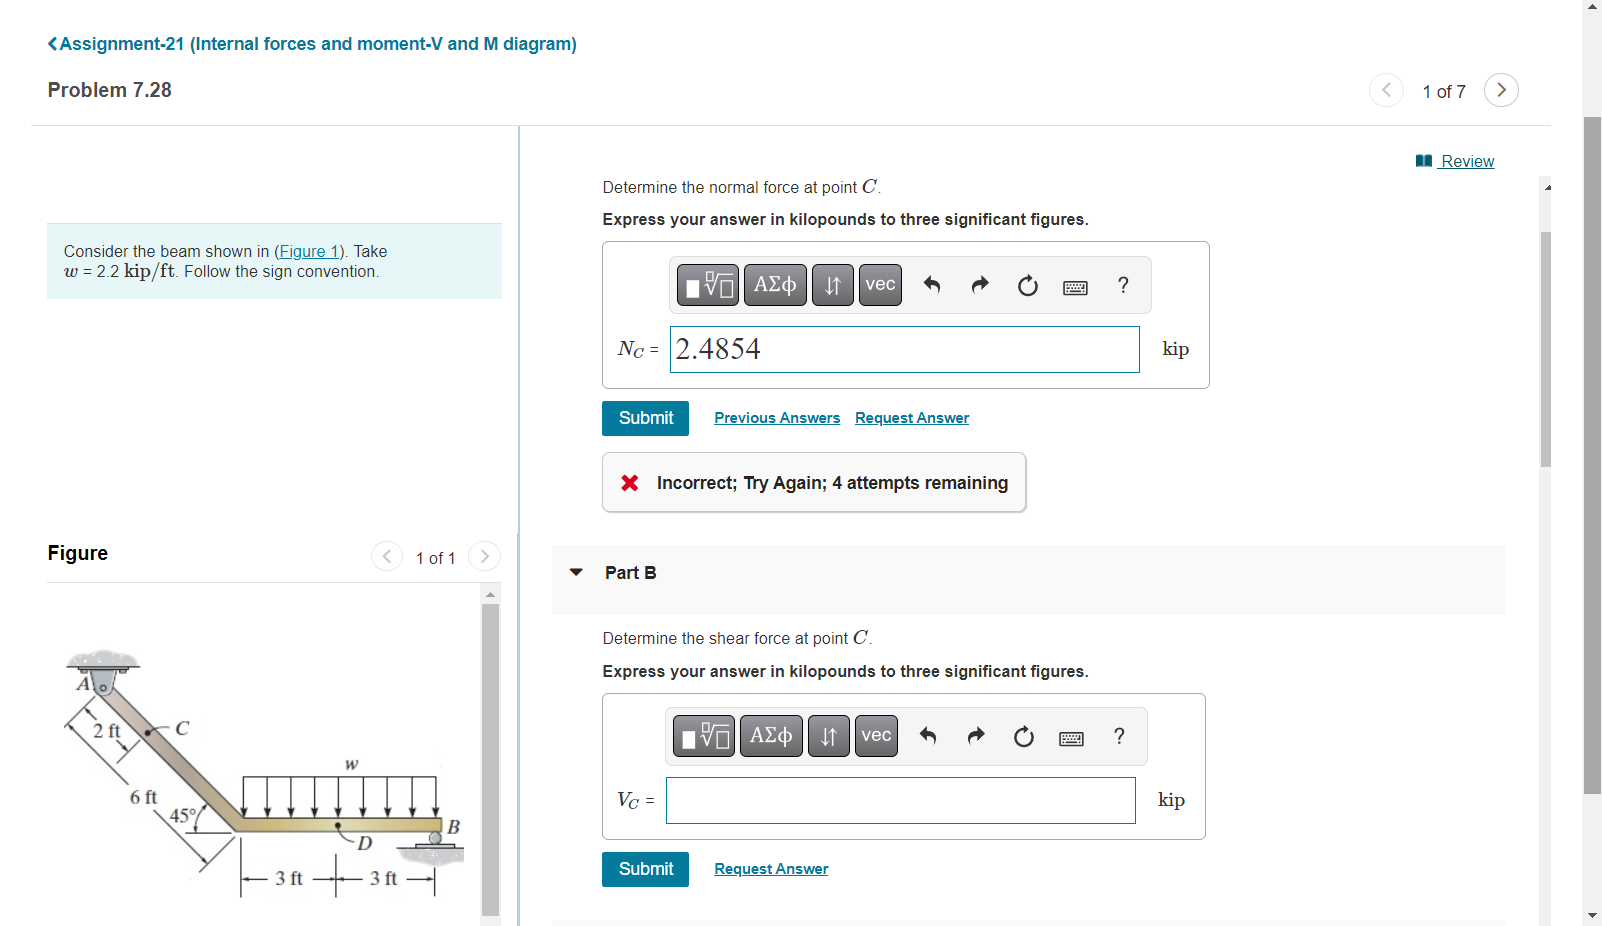Reset the answer with the refresh icon
Viewport: 1602px width, 926px height.
(x=1027, y=285)
